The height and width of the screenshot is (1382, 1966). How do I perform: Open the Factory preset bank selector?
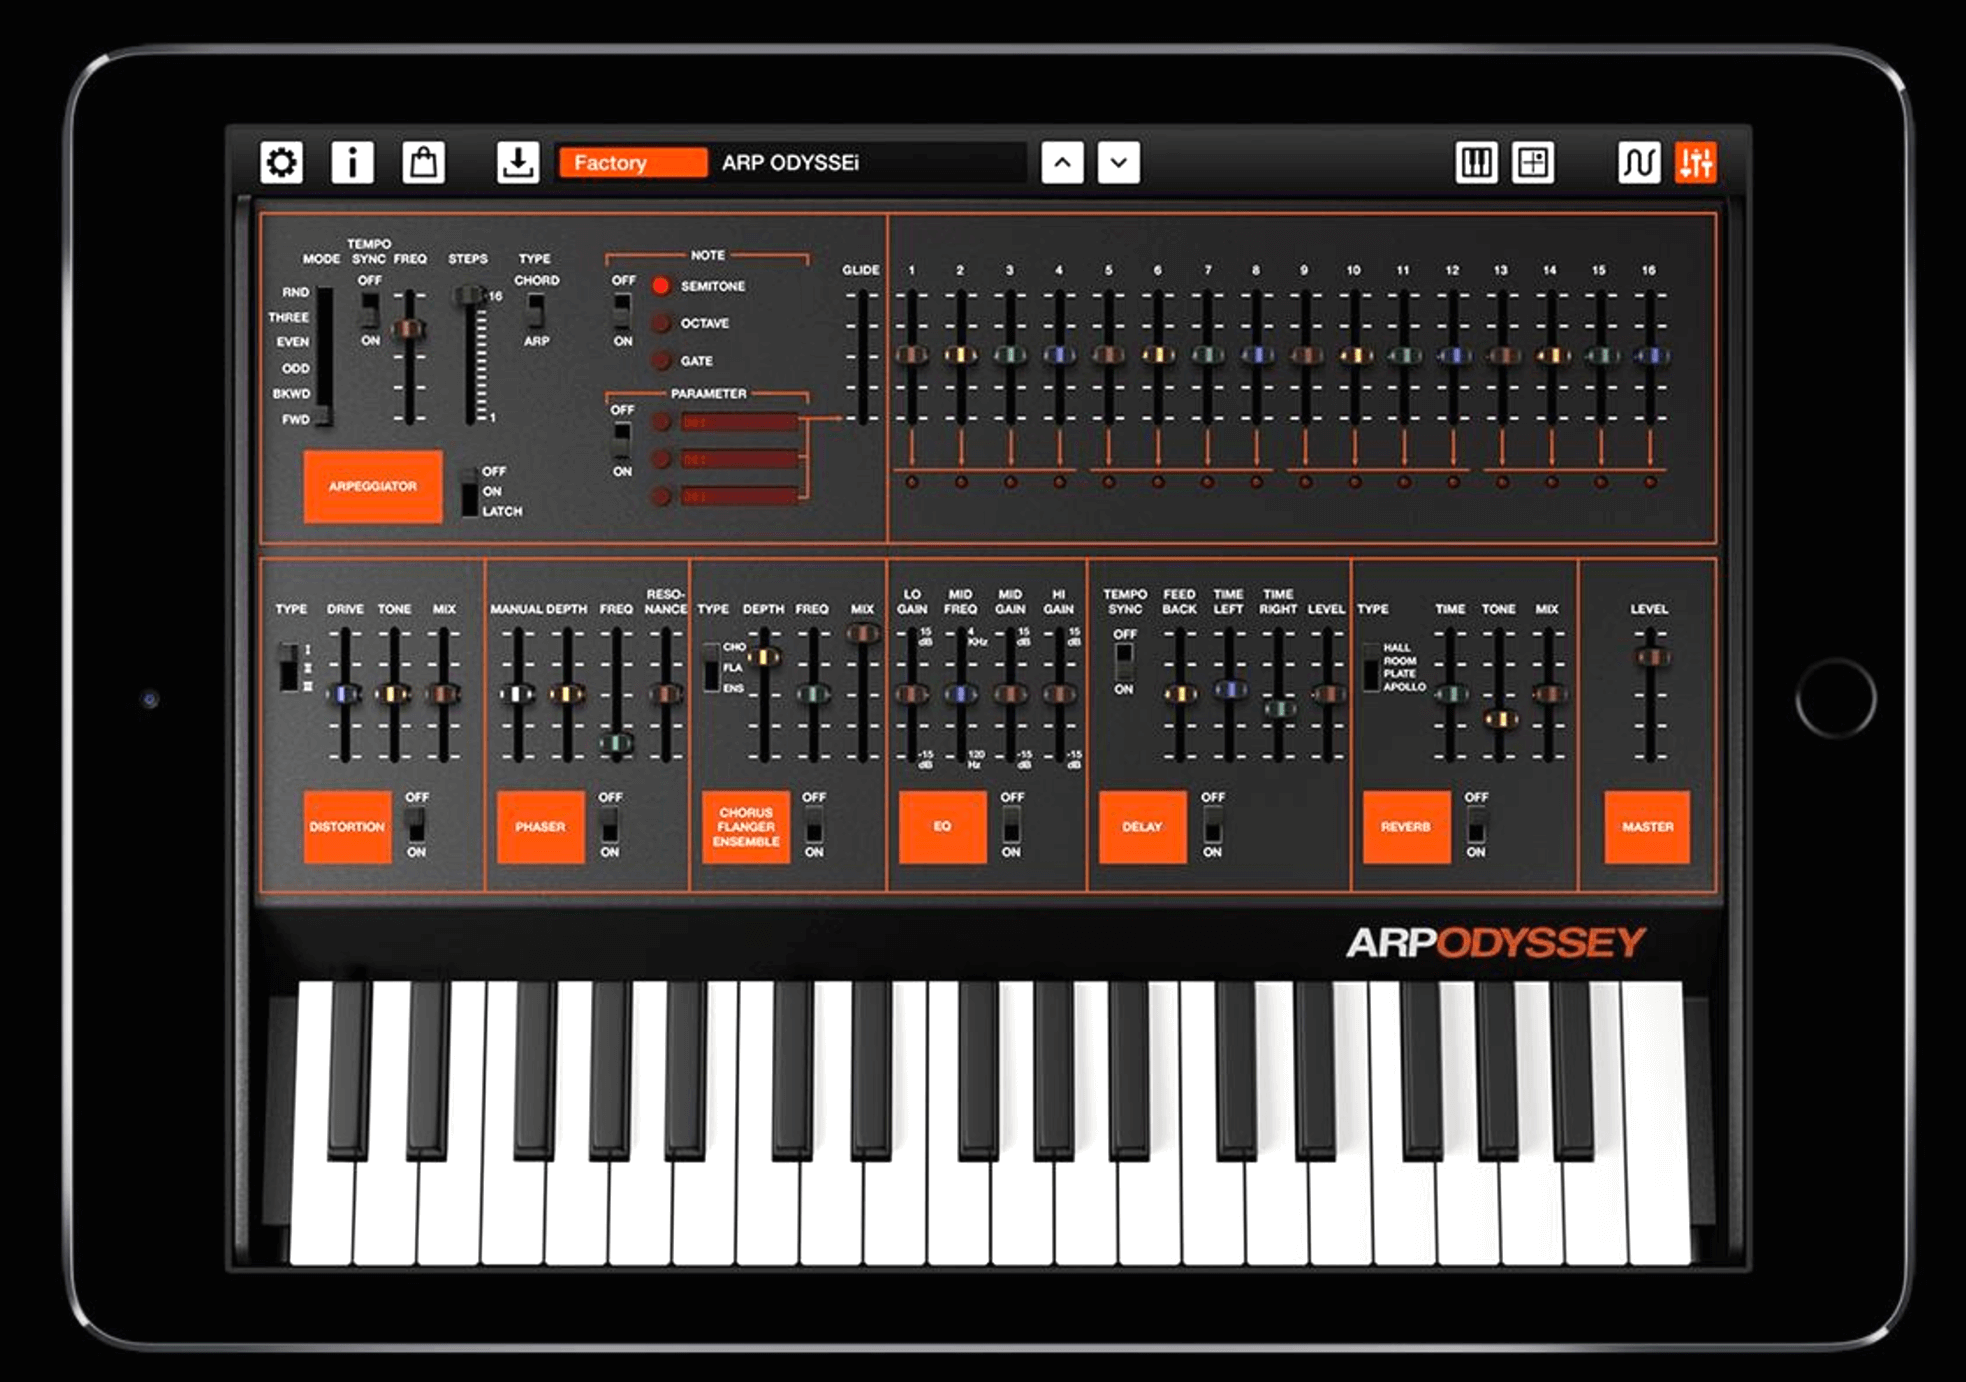tap(633, 162)
